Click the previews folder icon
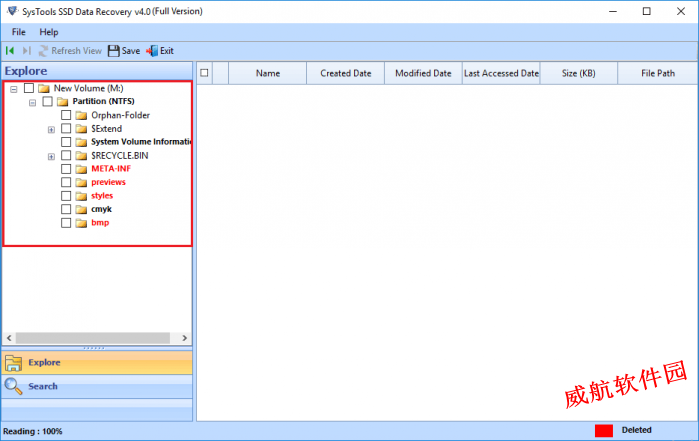Viewport: 699px width, 441px height. [81, 182]
